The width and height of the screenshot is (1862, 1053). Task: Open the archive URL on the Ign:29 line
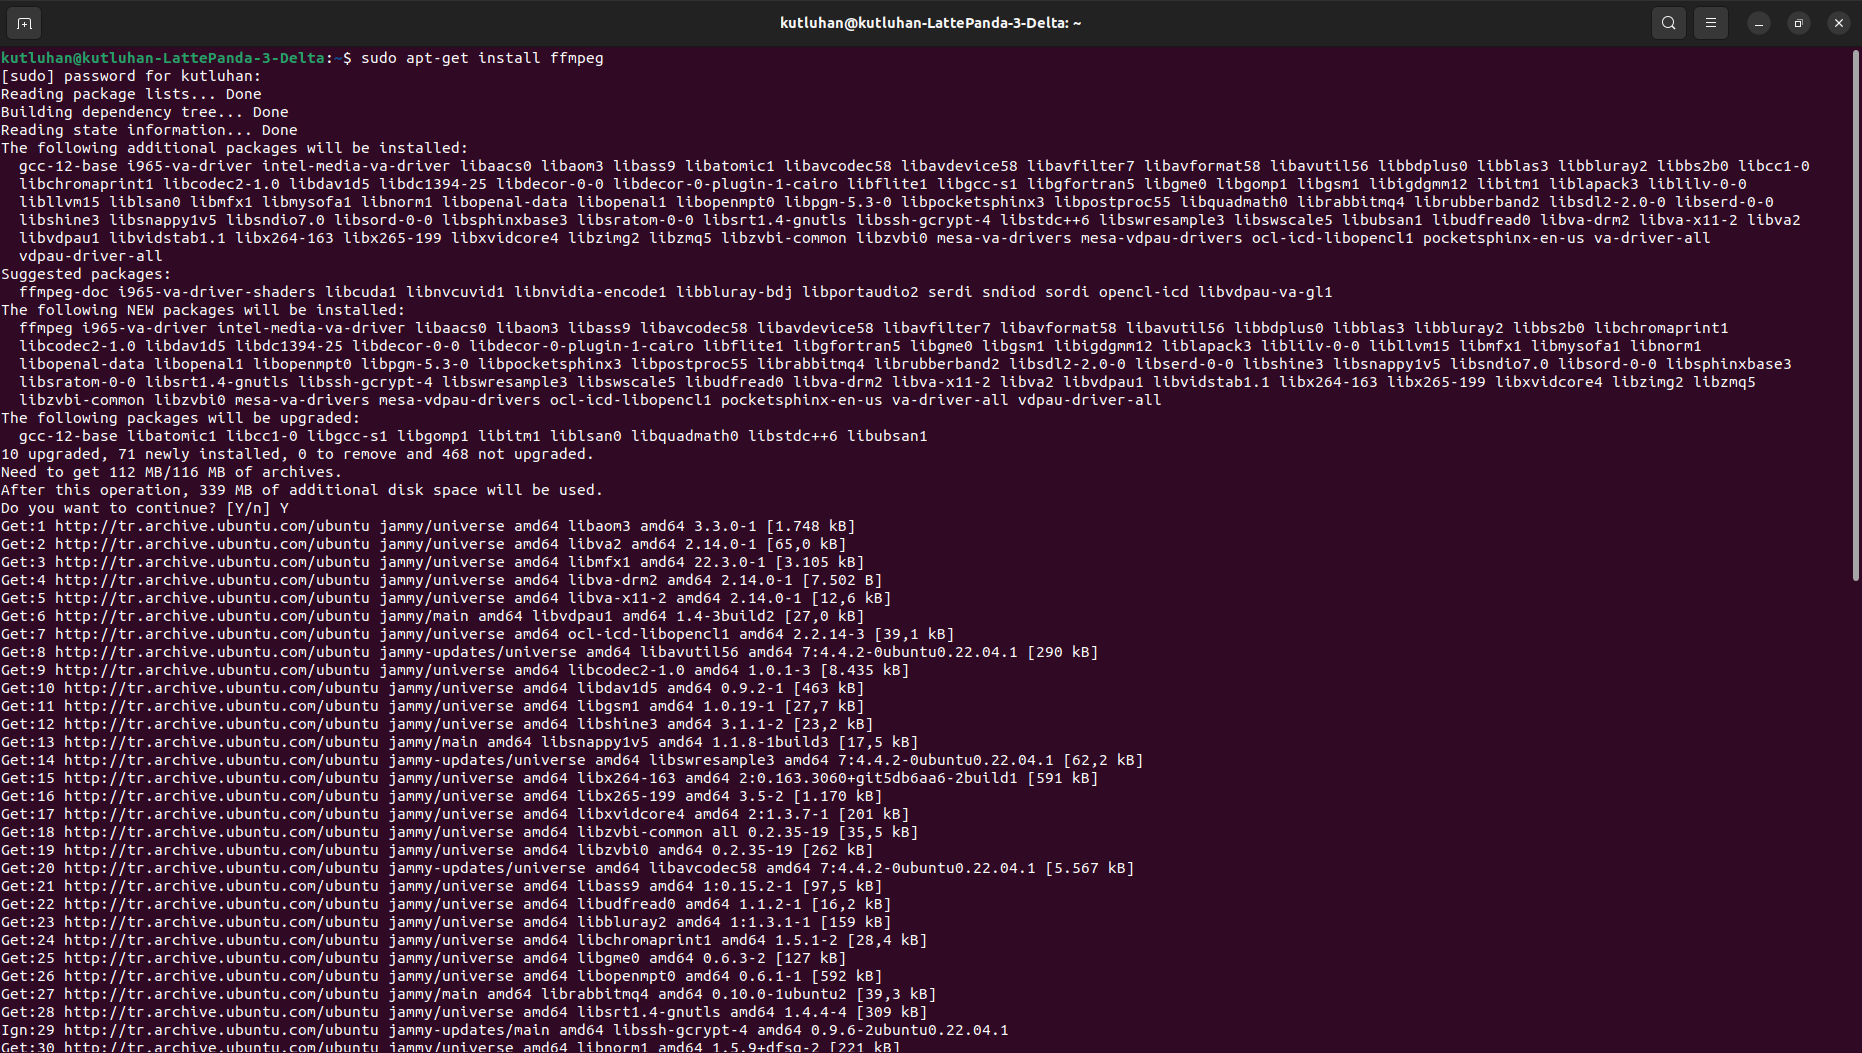[x=221, y=1030]
